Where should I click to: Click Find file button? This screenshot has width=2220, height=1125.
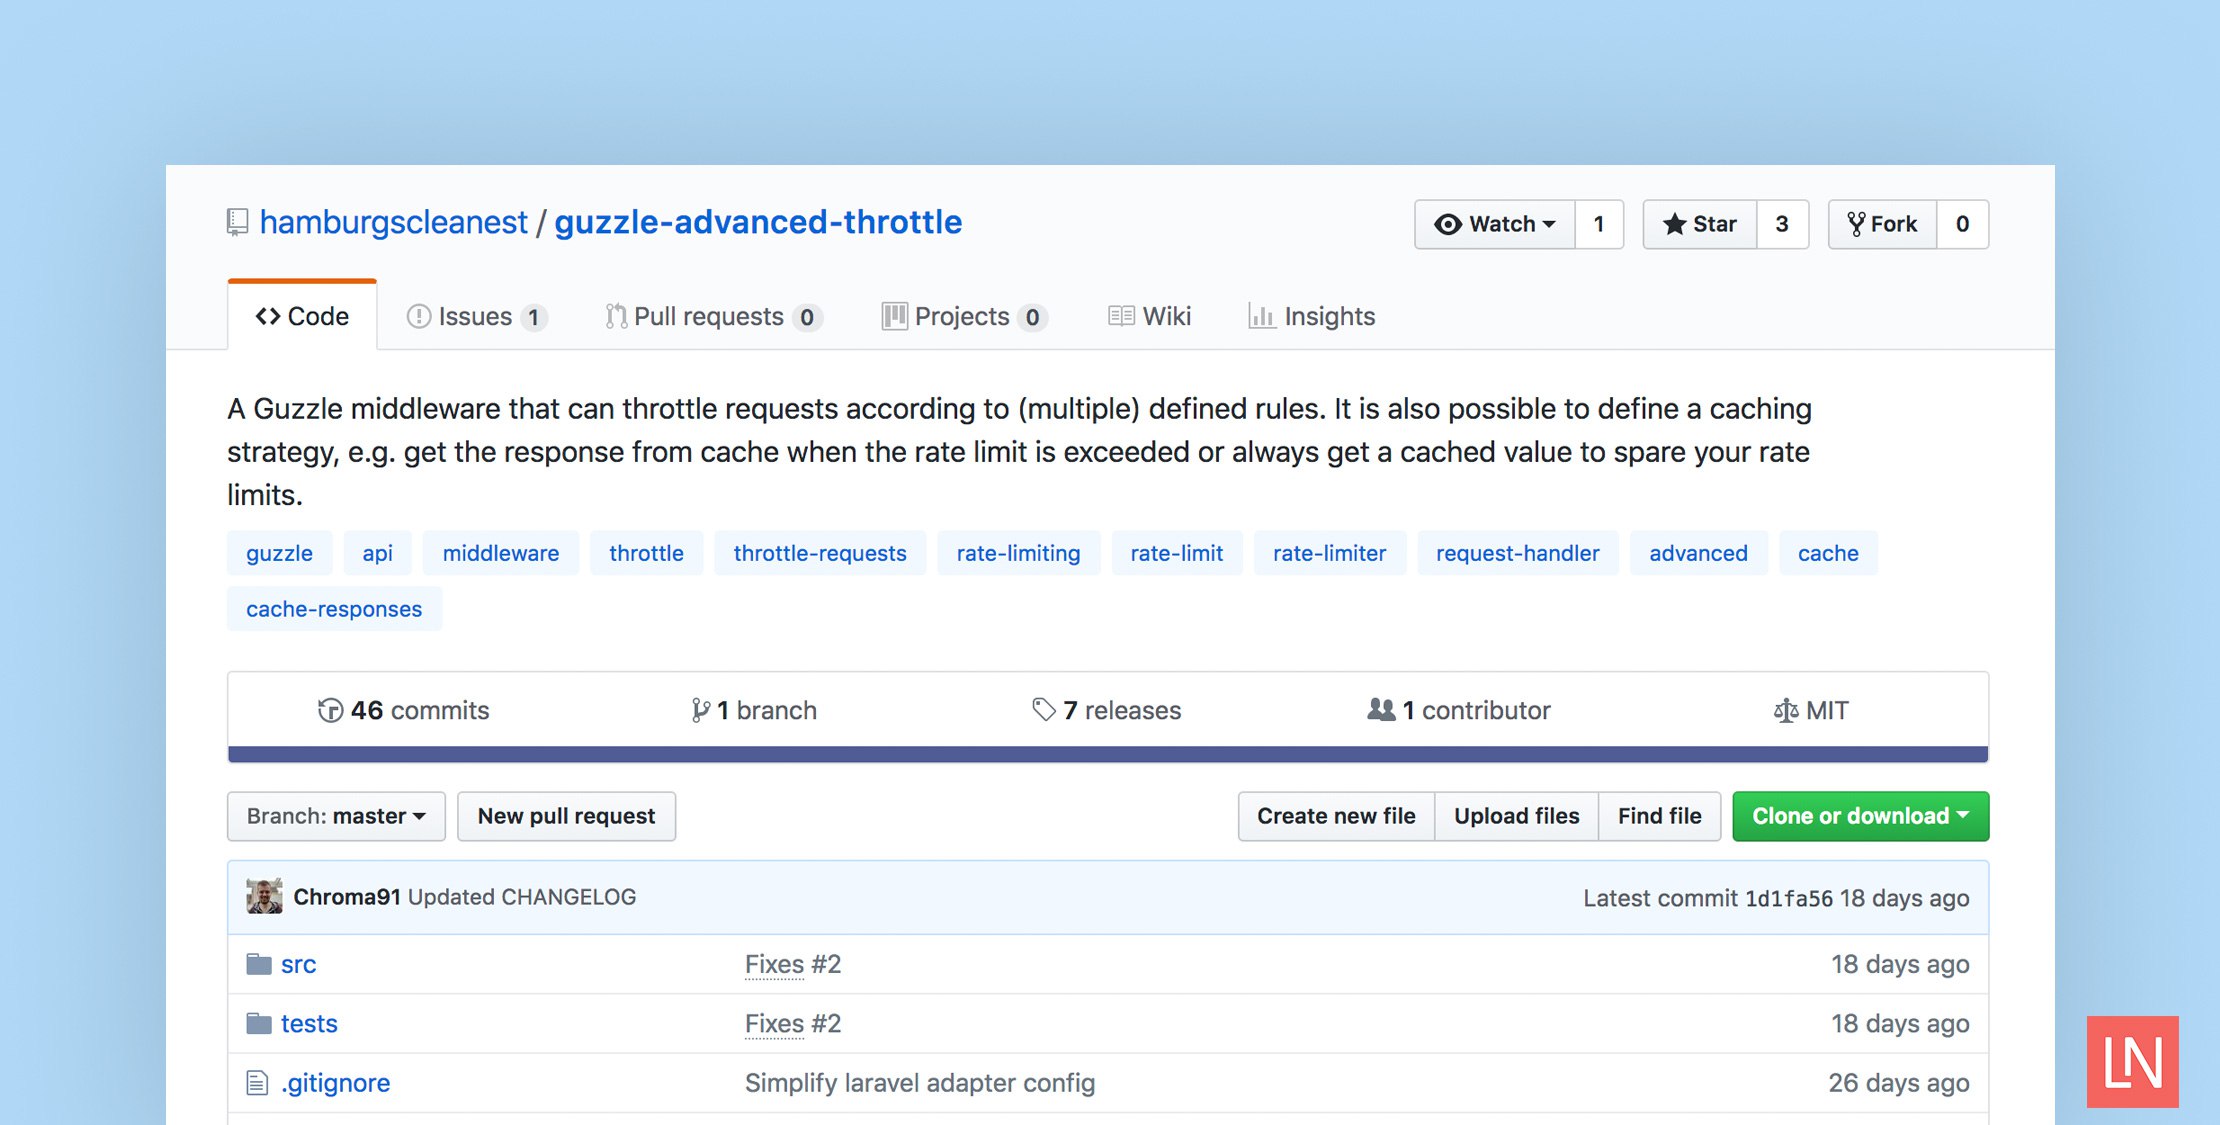coord(1659,816)
